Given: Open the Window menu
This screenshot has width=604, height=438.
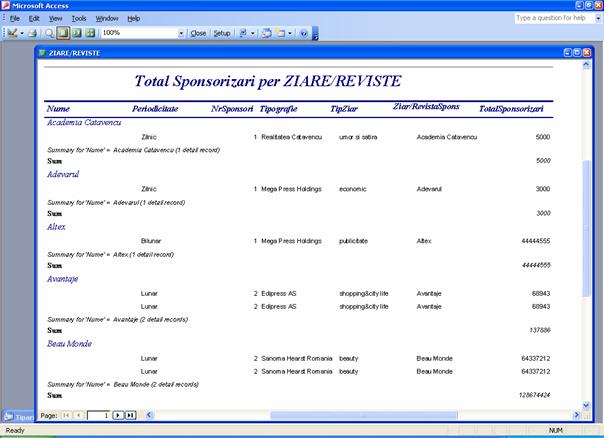Looking at the screenshot, I should click(x=107, y=18).
